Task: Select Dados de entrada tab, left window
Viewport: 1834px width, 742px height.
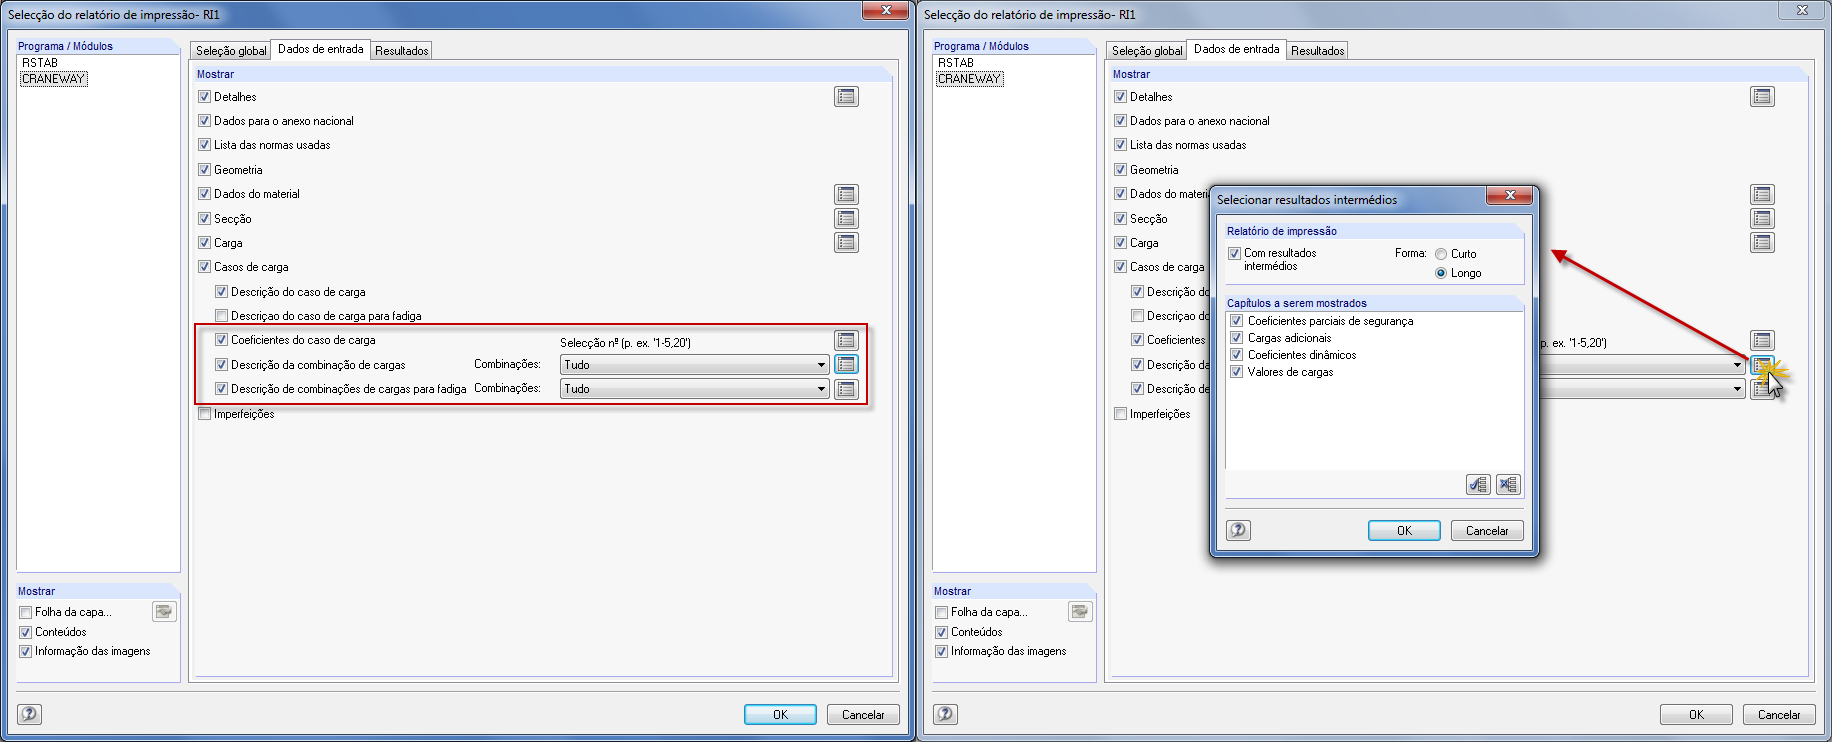Action: pos(321,49)
